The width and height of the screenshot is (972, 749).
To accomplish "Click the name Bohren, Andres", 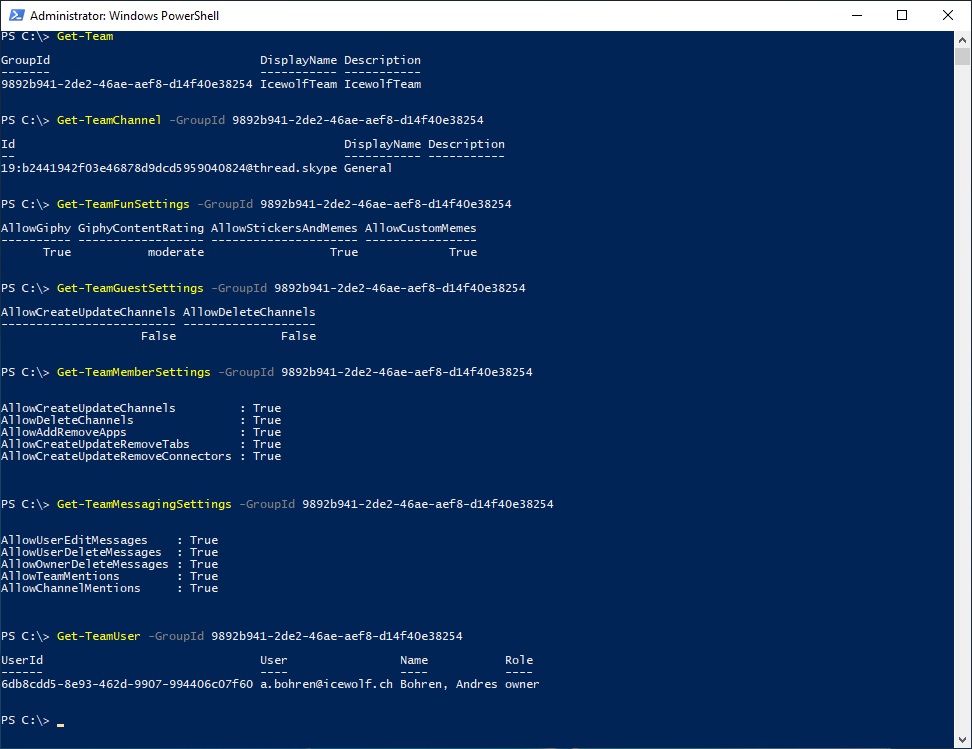I will coord(449,684).
